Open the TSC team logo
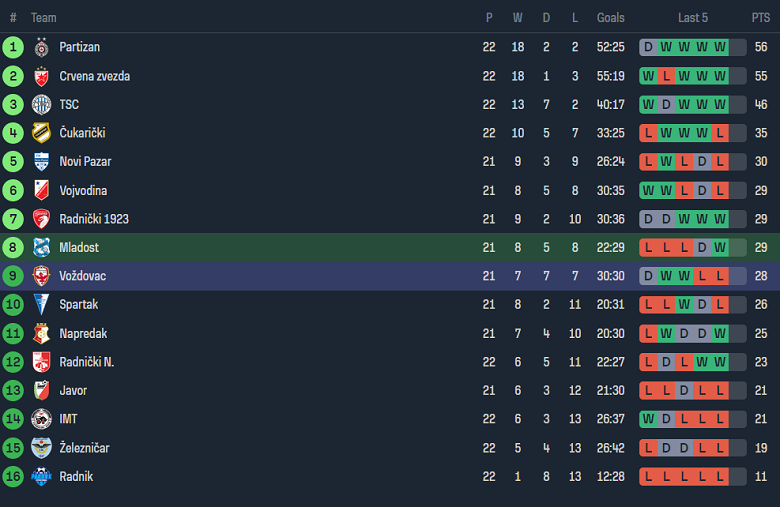The height and width of the screenshot is (507, 780). (41, 104)
